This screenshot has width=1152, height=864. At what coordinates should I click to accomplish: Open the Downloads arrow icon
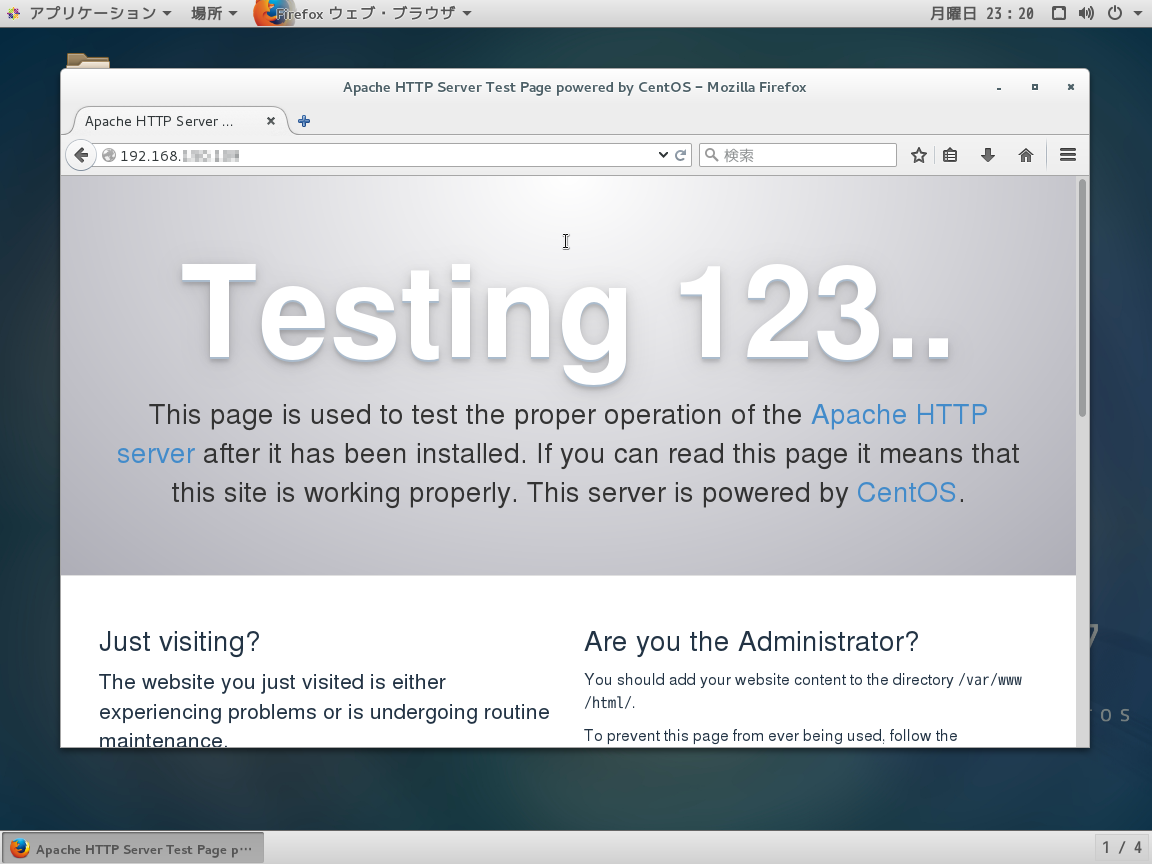(x=987, y=155)
